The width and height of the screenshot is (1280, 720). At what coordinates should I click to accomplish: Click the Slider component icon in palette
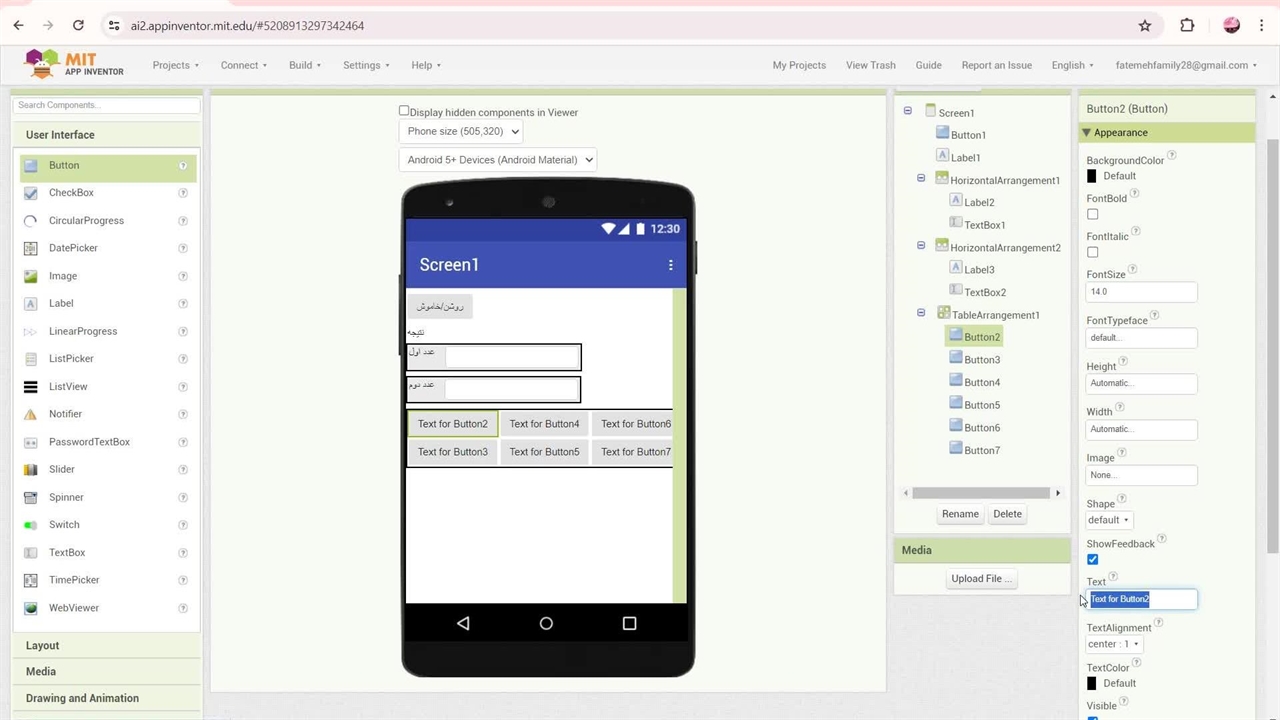[30, 469]
